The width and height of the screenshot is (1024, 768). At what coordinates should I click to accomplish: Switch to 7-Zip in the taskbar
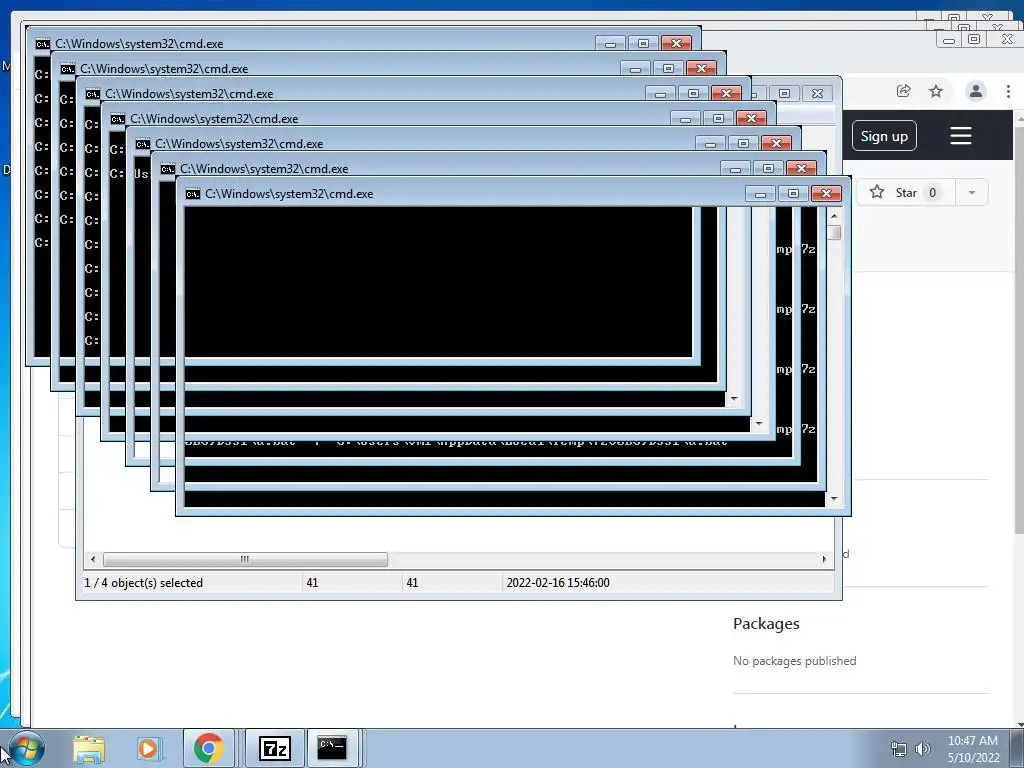tap(274, 748)
